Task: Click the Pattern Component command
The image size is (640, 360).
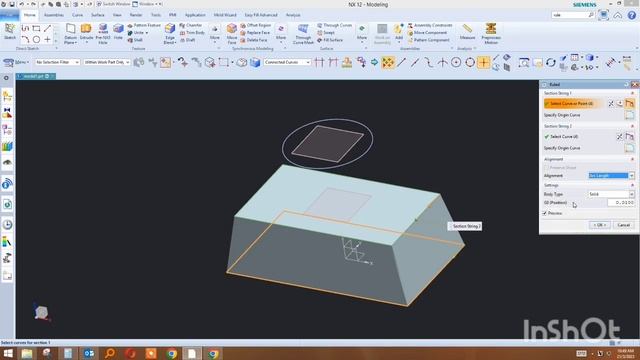Action: [429, 40]
